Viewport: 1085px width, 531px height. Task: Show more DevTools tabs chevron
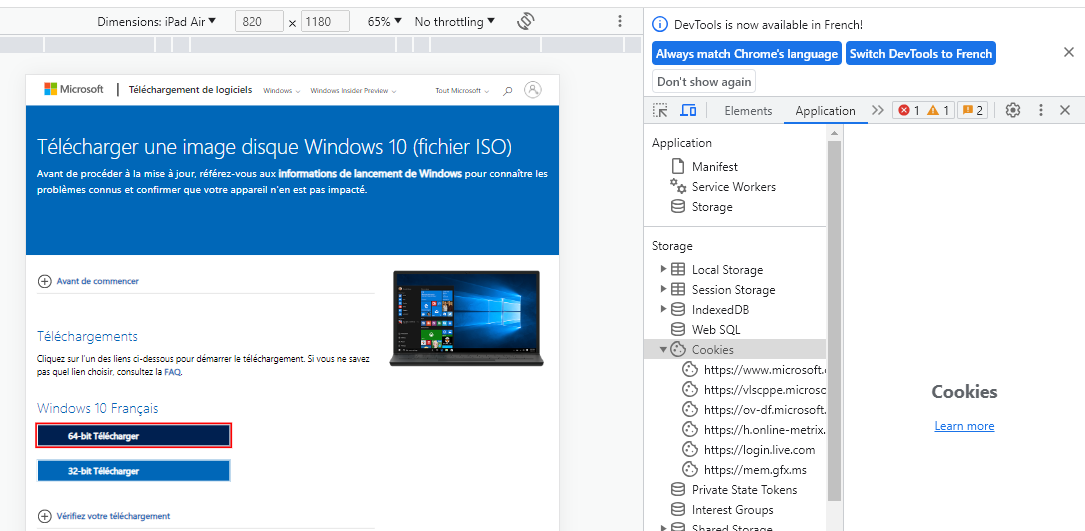pyautogui.click(x=878, y=110)
